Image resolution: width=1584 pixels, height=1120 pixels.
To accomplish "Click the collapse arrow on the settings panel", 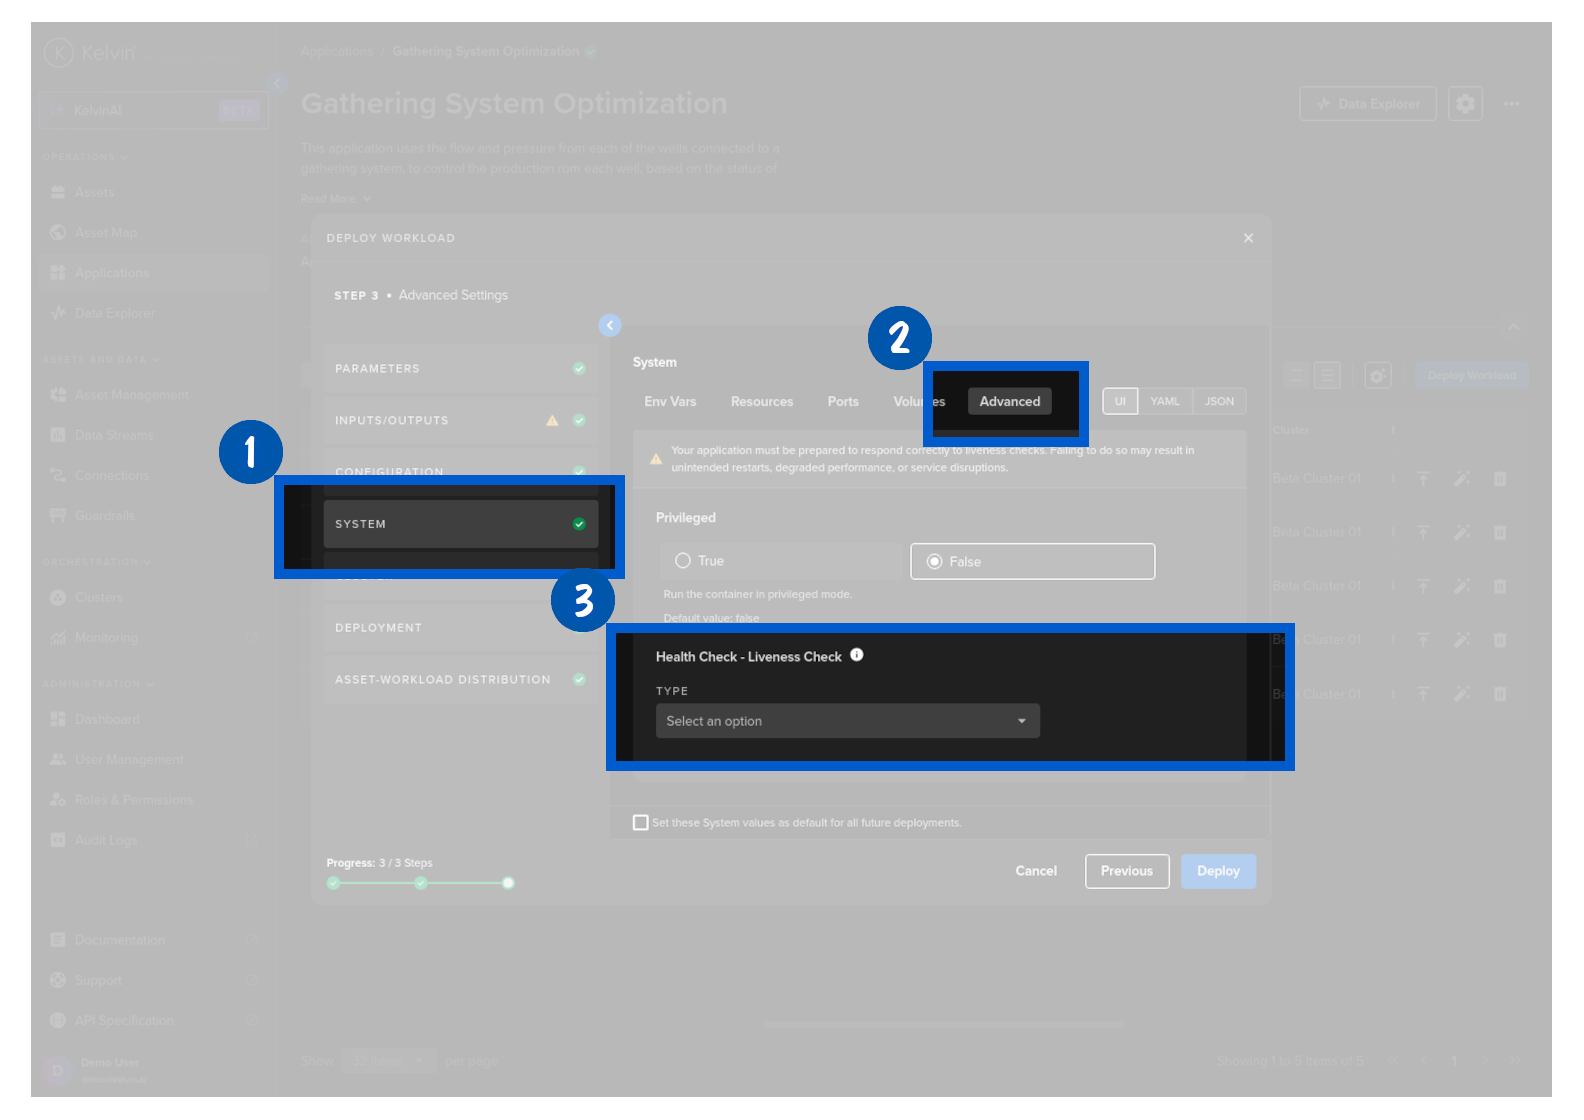I will click(610, 325).
